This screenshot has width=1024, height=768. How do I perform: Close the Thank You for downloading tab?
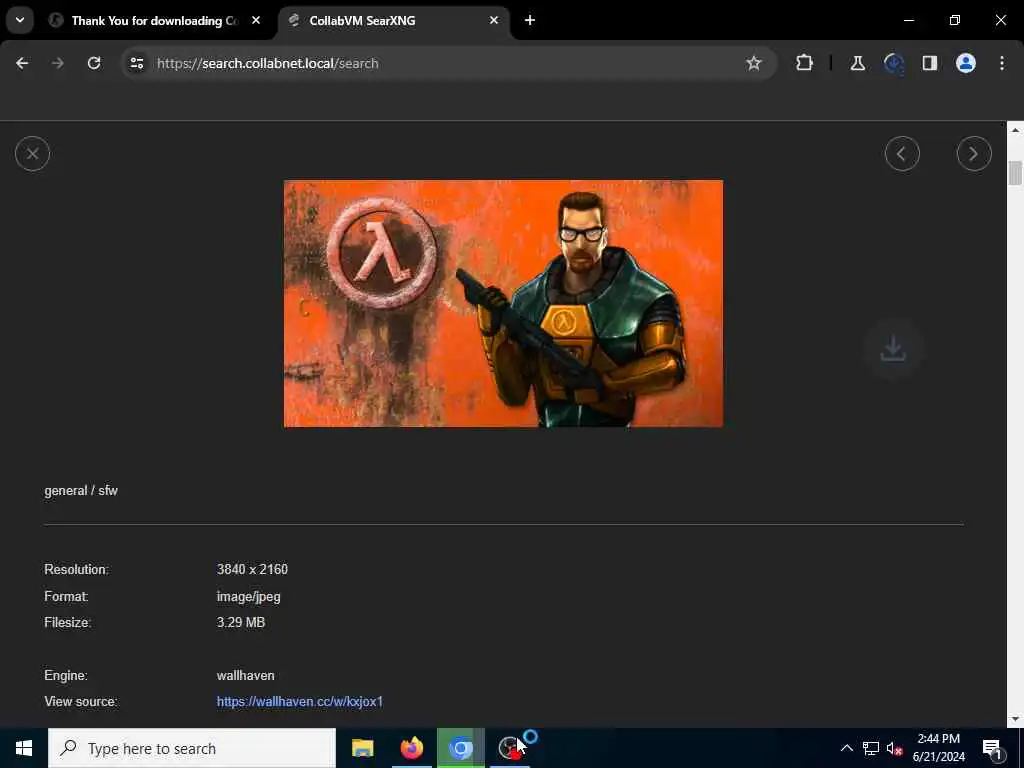256,20
